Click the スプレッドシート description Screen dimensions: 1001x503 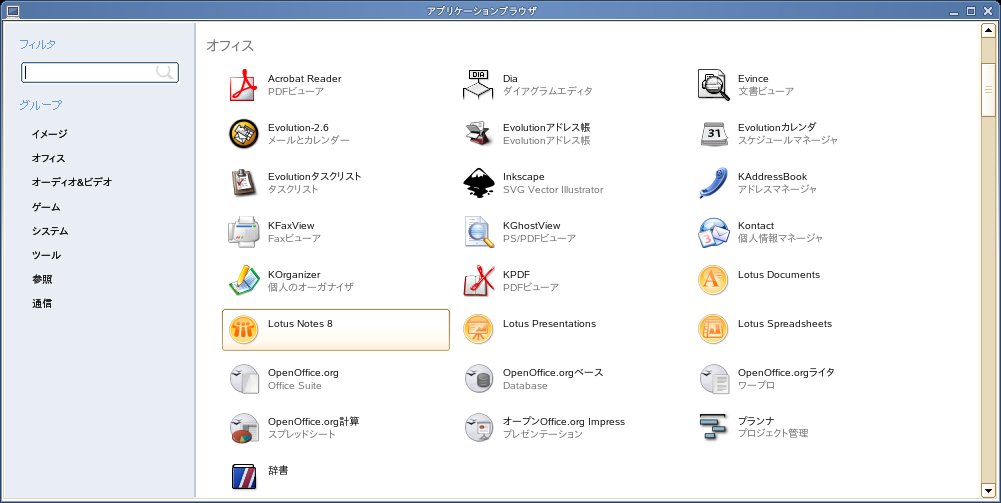(301, 434)
